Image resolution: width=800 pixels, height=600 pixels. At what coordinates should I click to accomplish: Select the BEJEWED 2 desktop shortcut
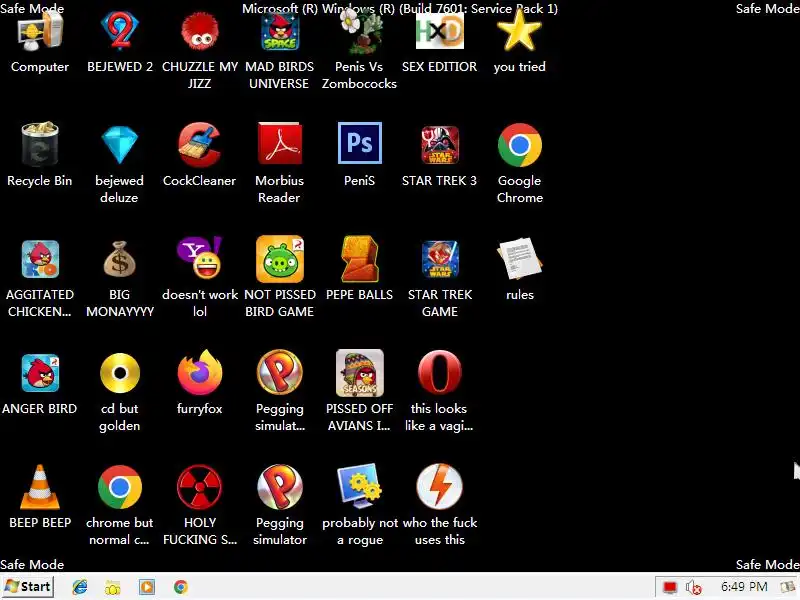tap(120, 32)
